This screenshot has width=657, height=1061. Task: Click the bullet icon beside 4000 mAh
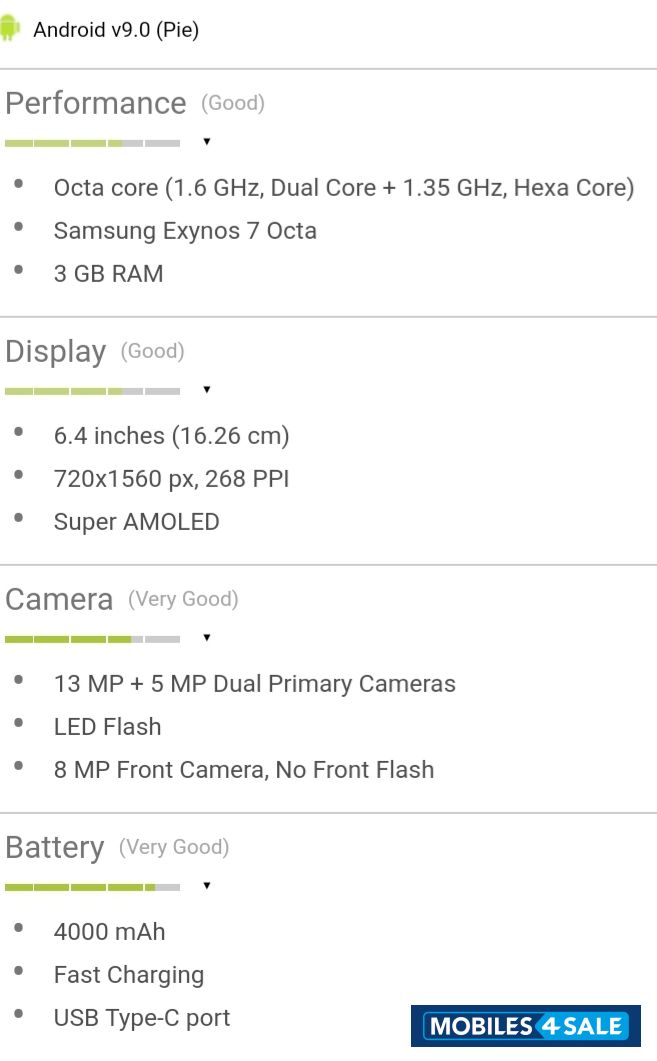tap(19, 928)
